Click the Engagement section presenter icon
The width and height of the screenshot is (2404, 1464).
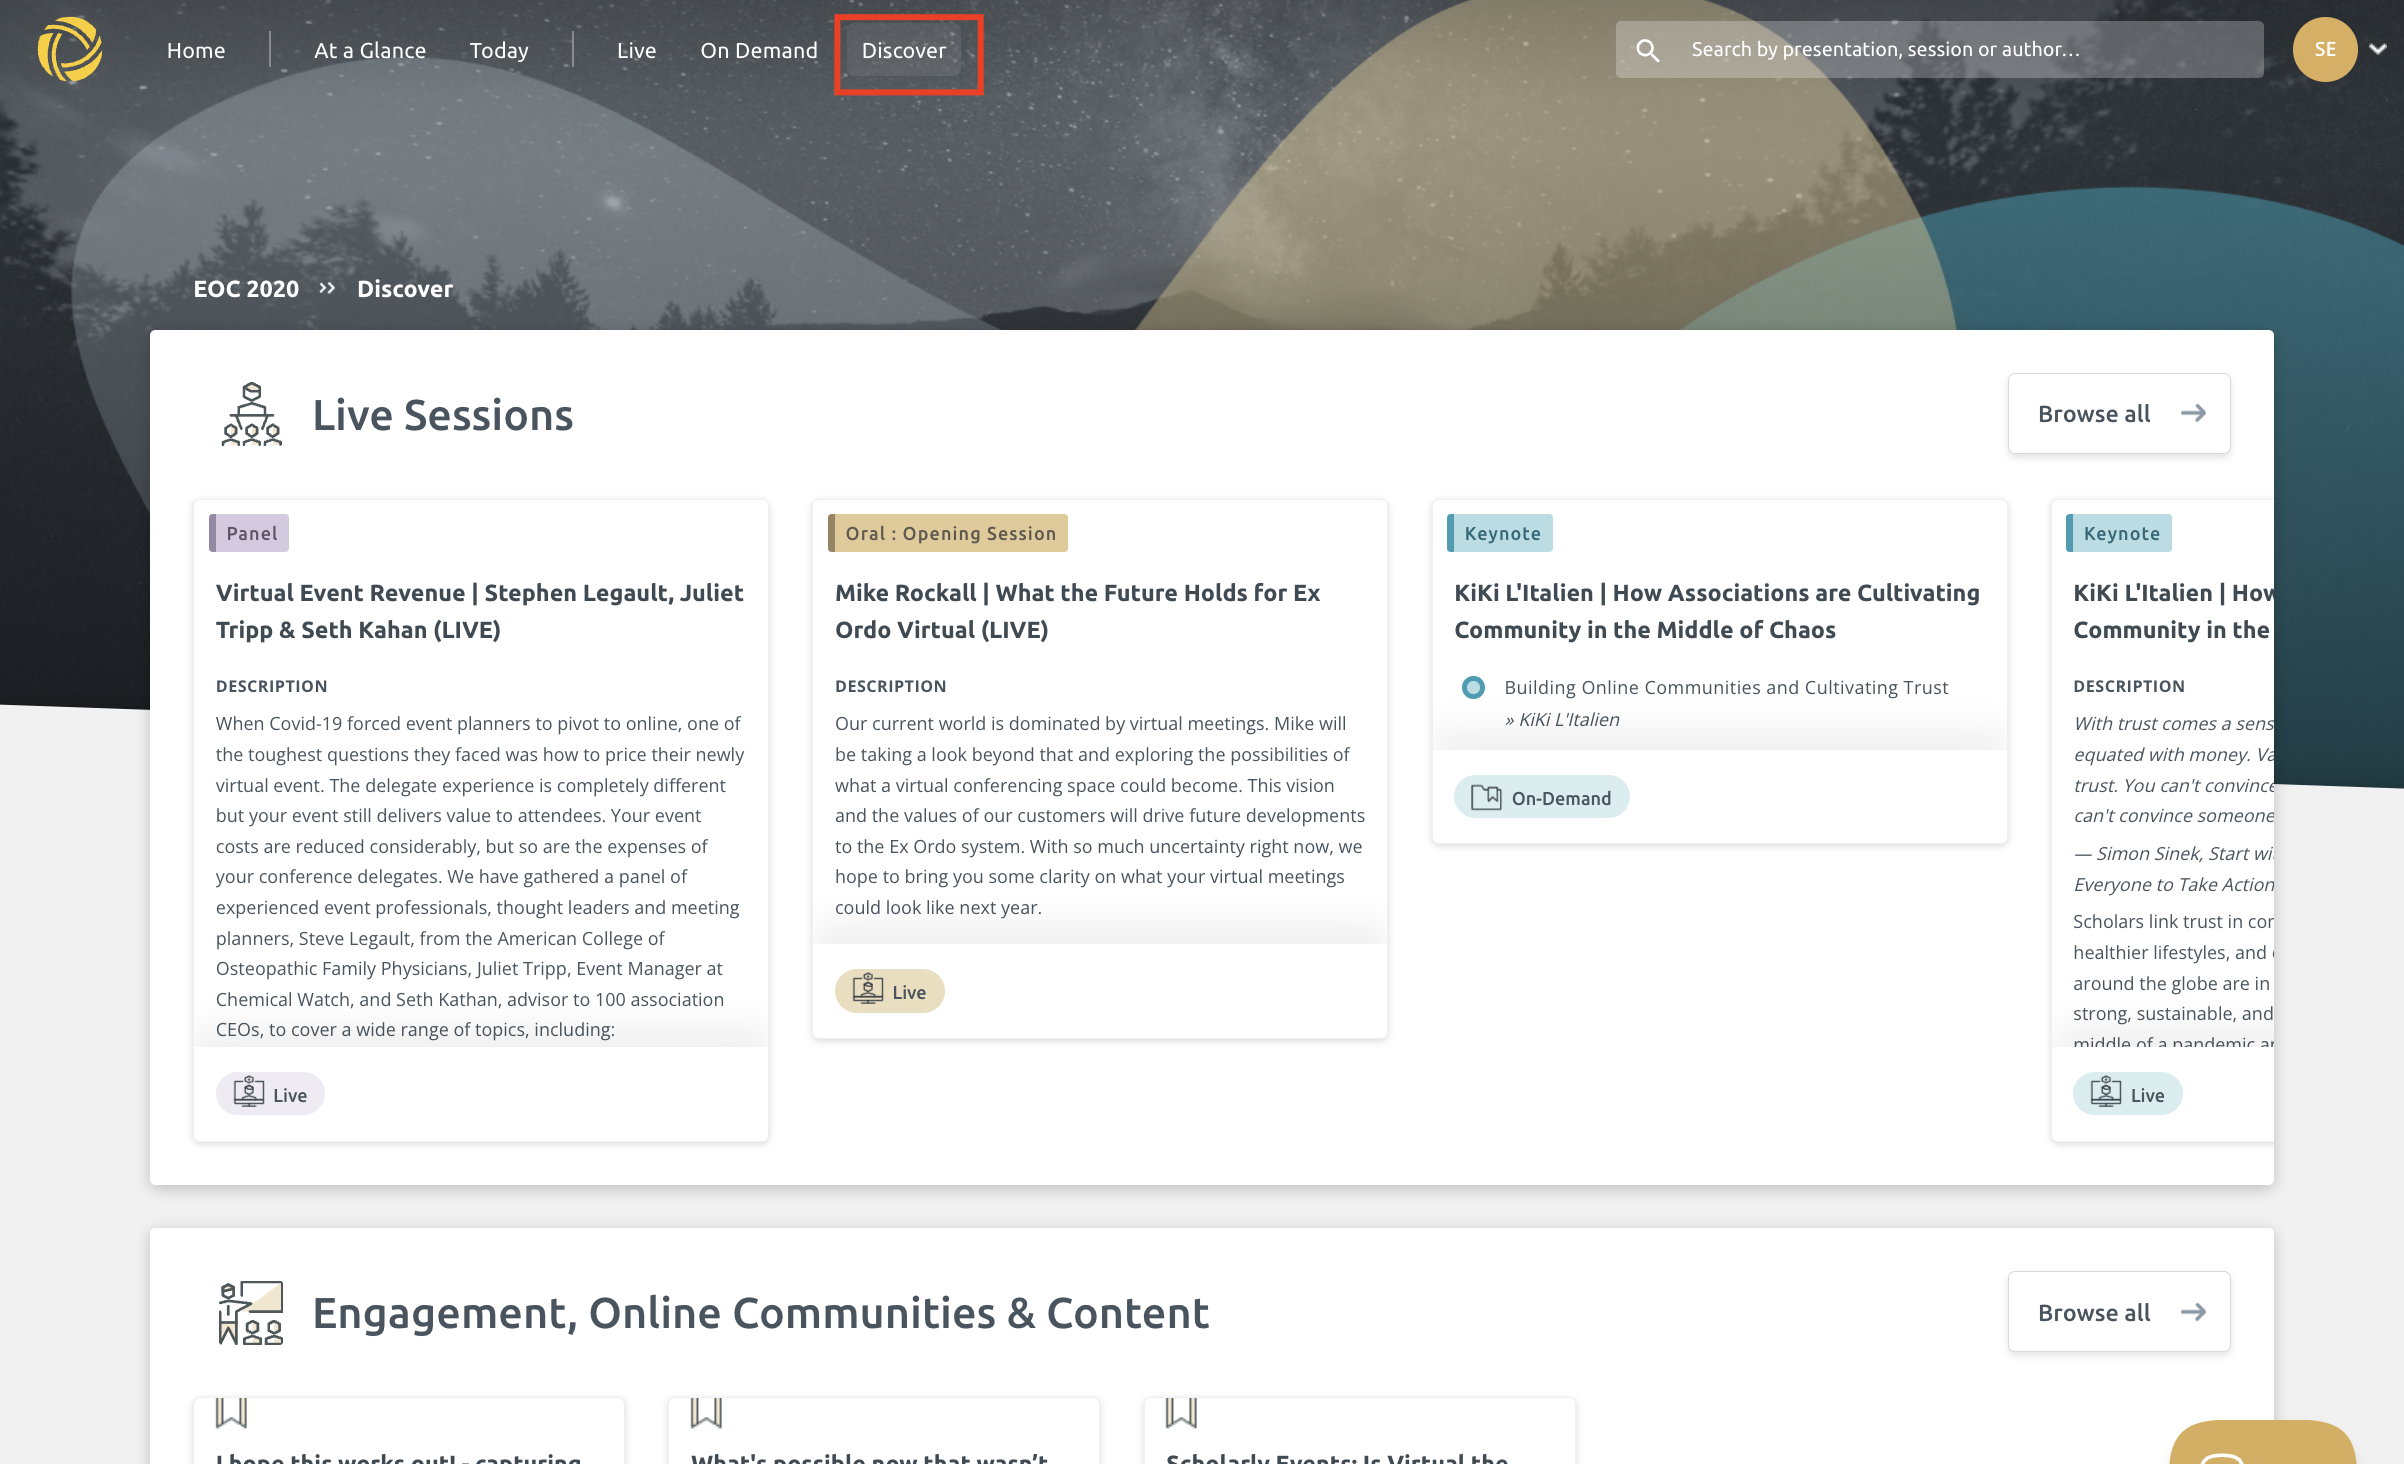pyautogui.click(x=250, y=1311)
